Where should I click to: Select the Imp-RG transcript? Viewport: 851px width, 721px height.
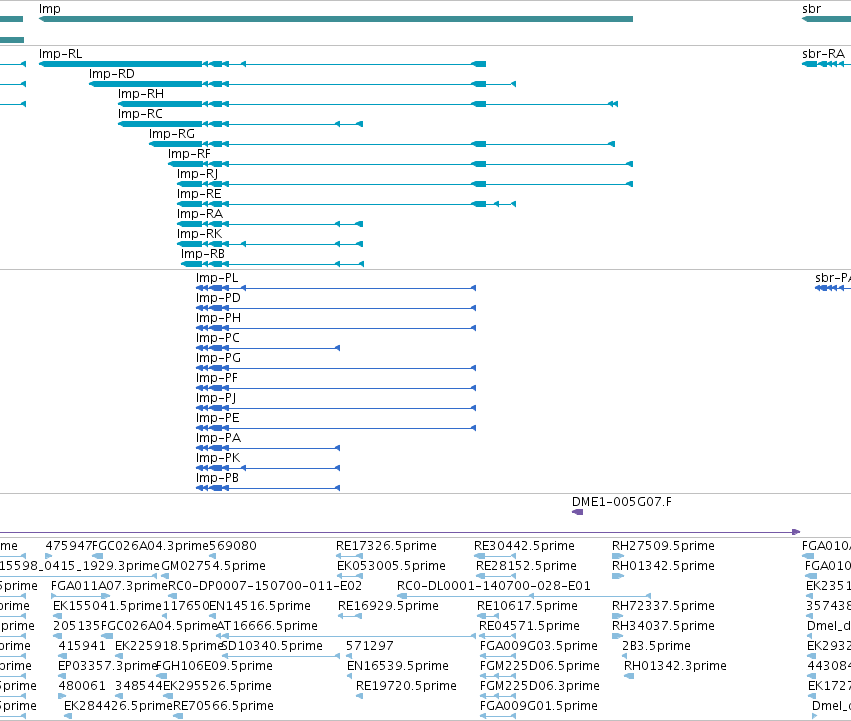click(172, 134)
